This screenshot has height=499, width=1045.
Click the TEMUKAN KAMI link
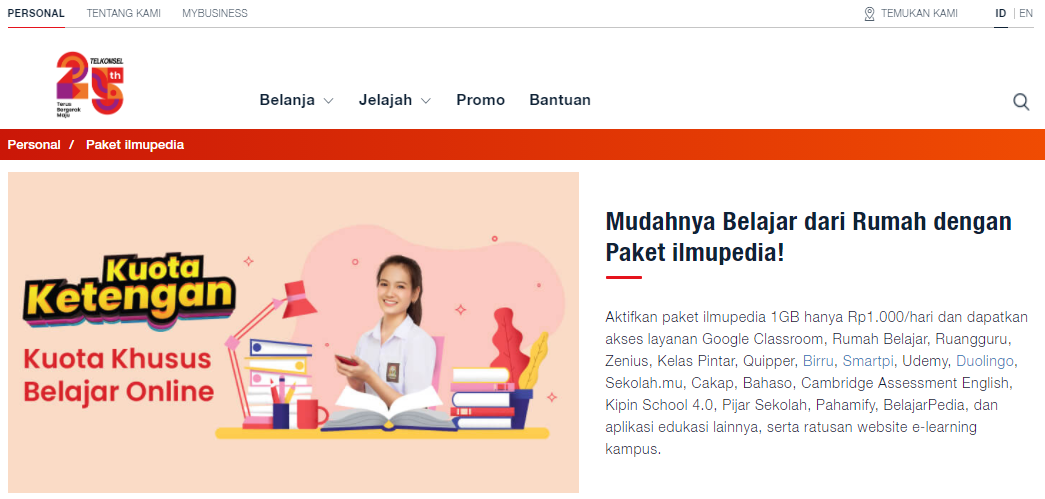click(919, 13)
